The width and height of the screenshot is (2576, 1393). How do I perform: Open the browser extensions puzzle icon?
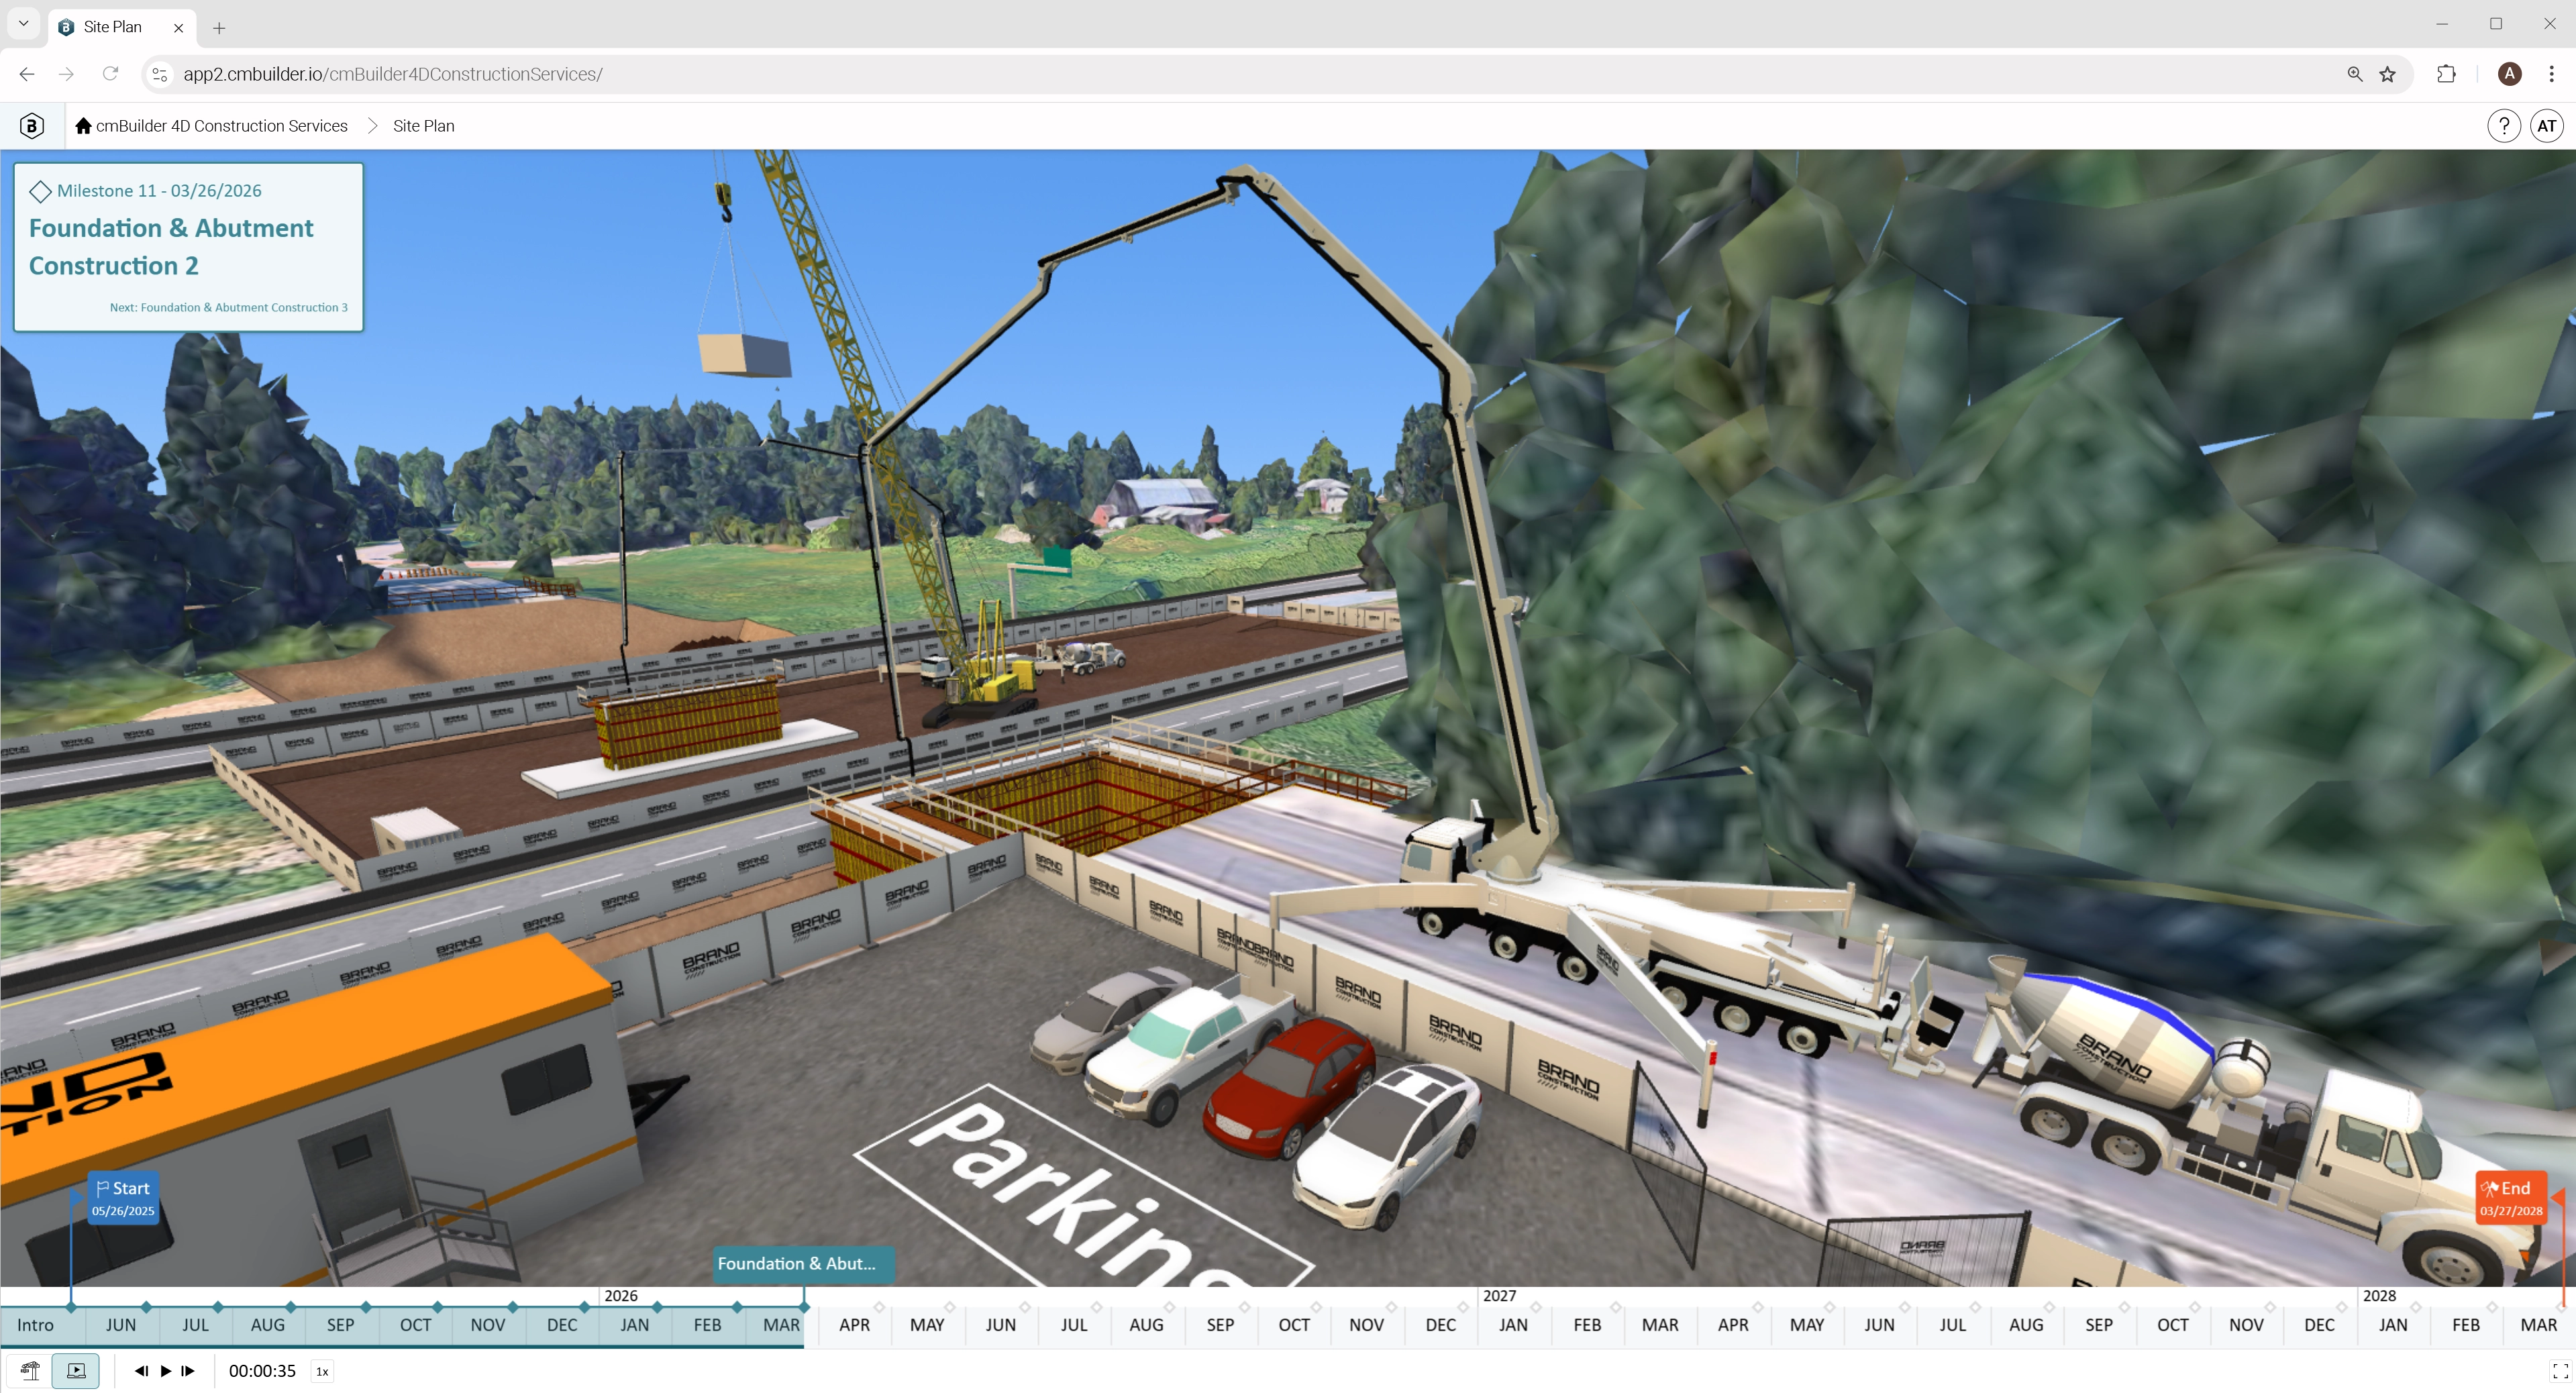coord(2446,74)
